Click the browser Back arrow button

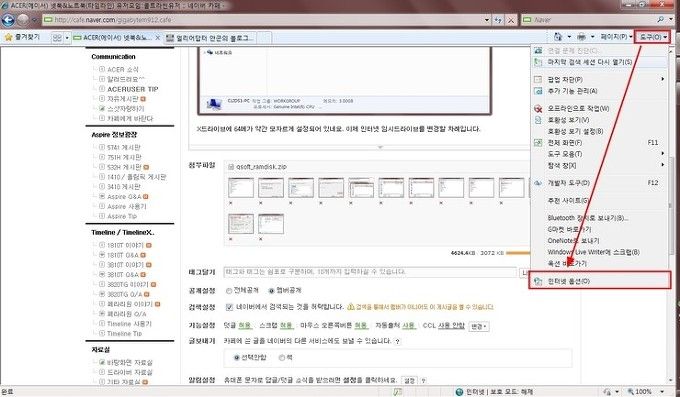click(8, 20)
